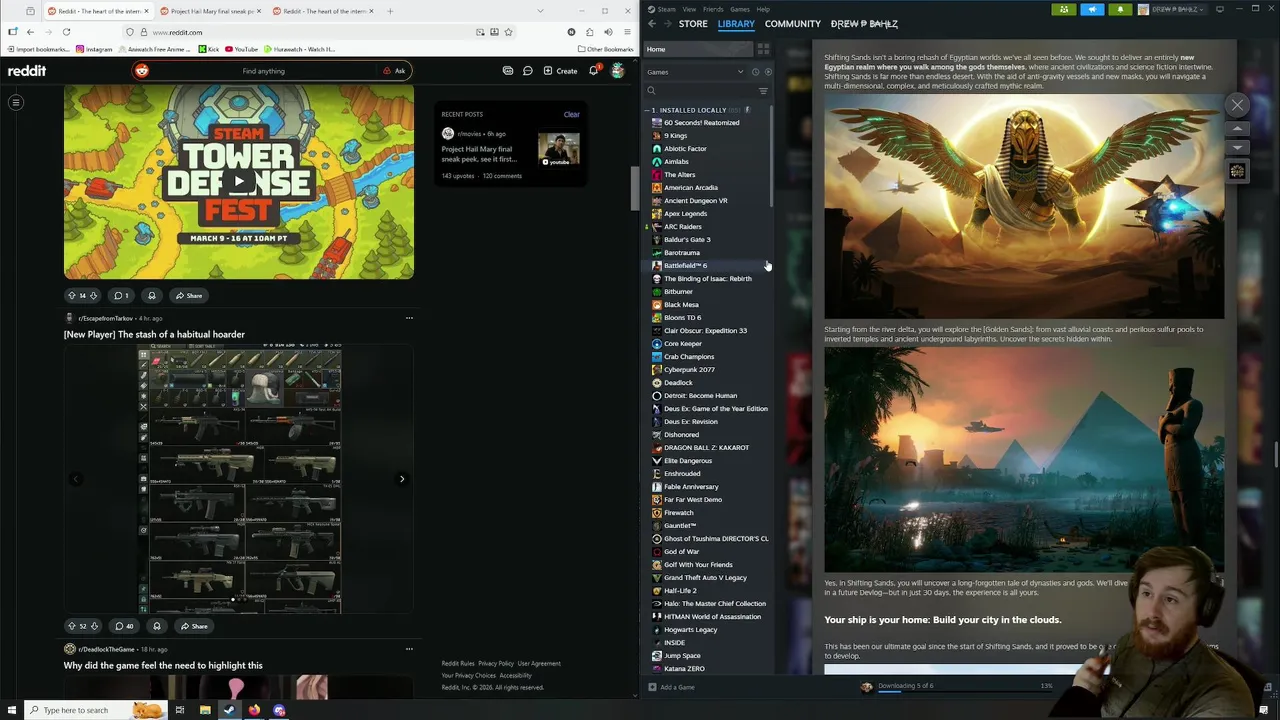Go forward in Steam navigation
The width and height of the screenshot is (1280, 720).
click(667, 24)
